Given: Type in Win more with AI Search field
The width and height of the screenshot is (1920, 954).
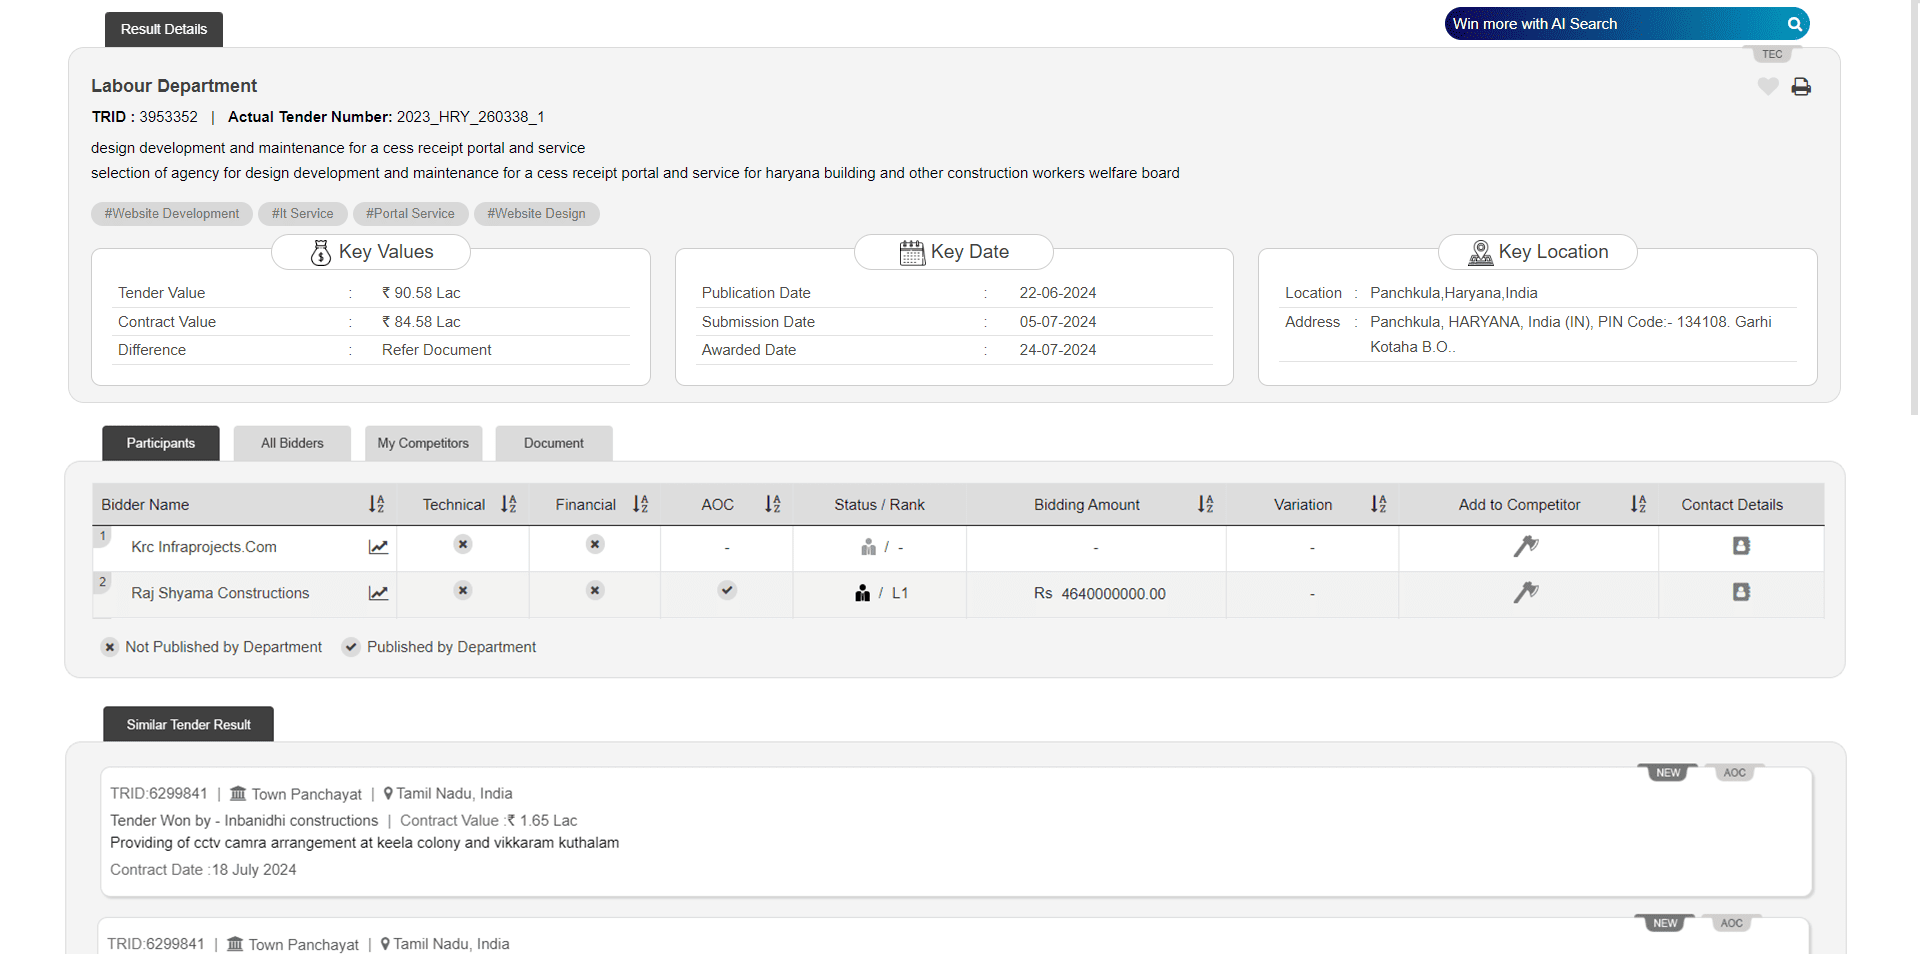Looking at the screenshot, I should (1610, 24).
